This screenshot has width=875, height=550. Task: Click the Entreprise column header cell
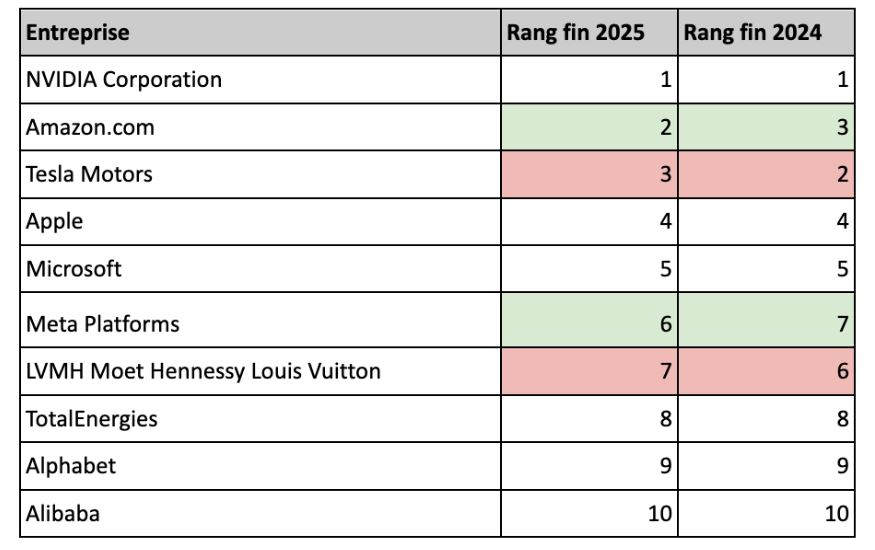[x=260, y=33]
